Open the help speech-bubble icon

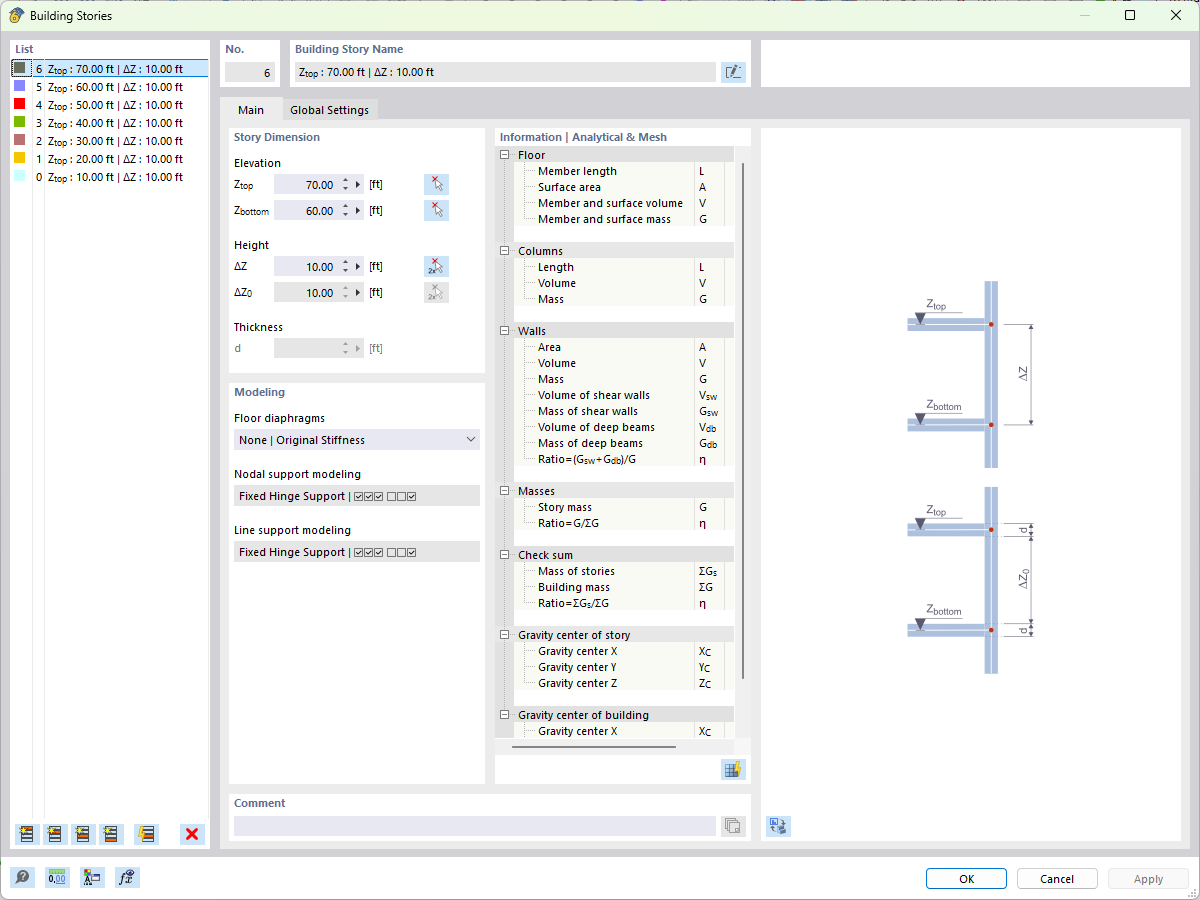[x=22, y=877]
